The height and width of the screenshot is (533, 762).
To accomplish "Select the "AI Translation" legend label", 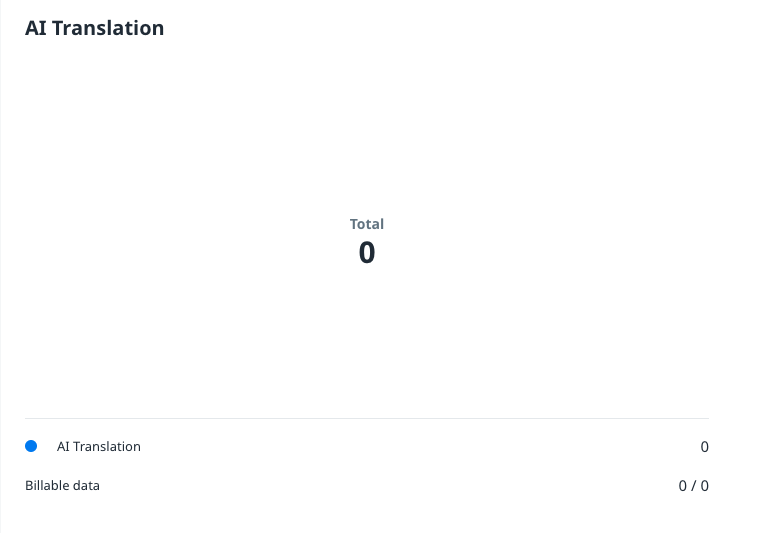I will coord(99,447).
